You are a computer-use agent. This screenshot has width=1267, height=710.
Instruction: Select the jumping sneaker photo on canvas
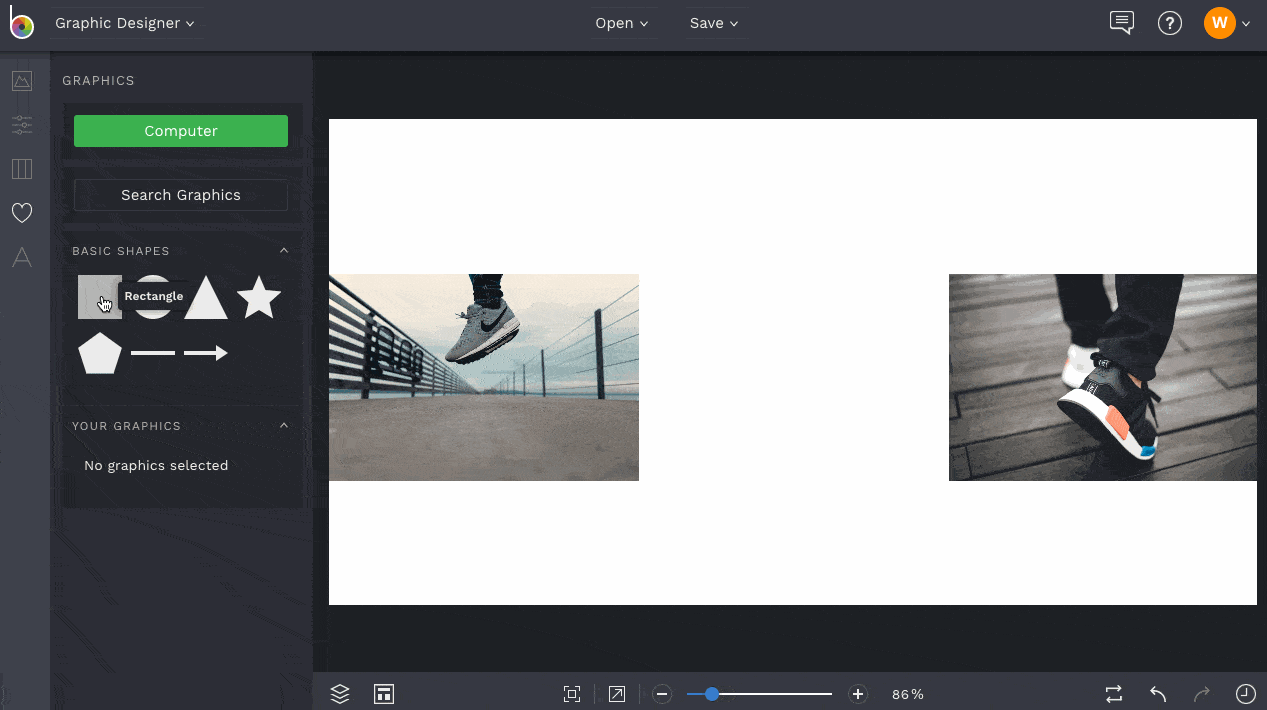(x=484, y=377)
